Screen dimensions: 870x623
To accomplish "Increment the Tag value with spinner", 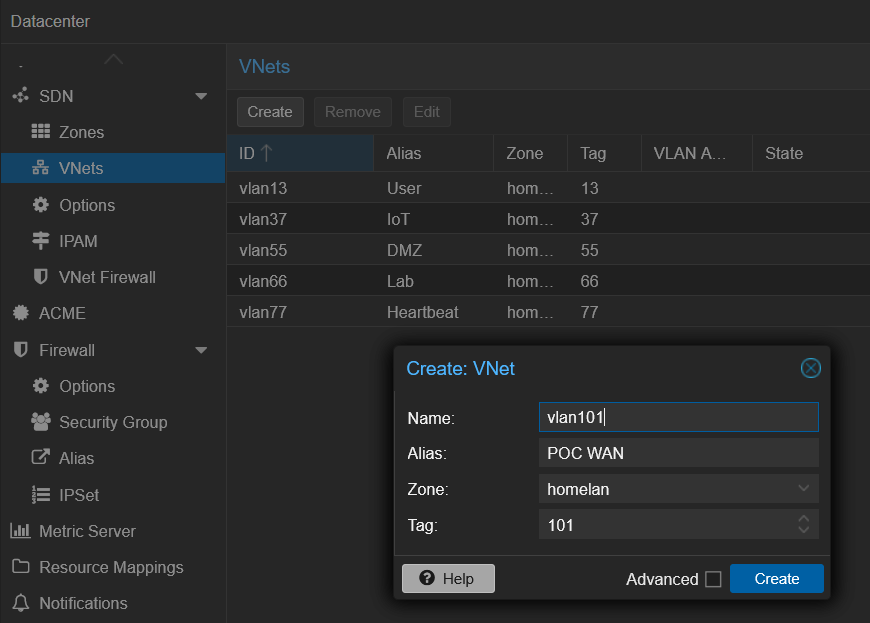I will coord(804,518).
